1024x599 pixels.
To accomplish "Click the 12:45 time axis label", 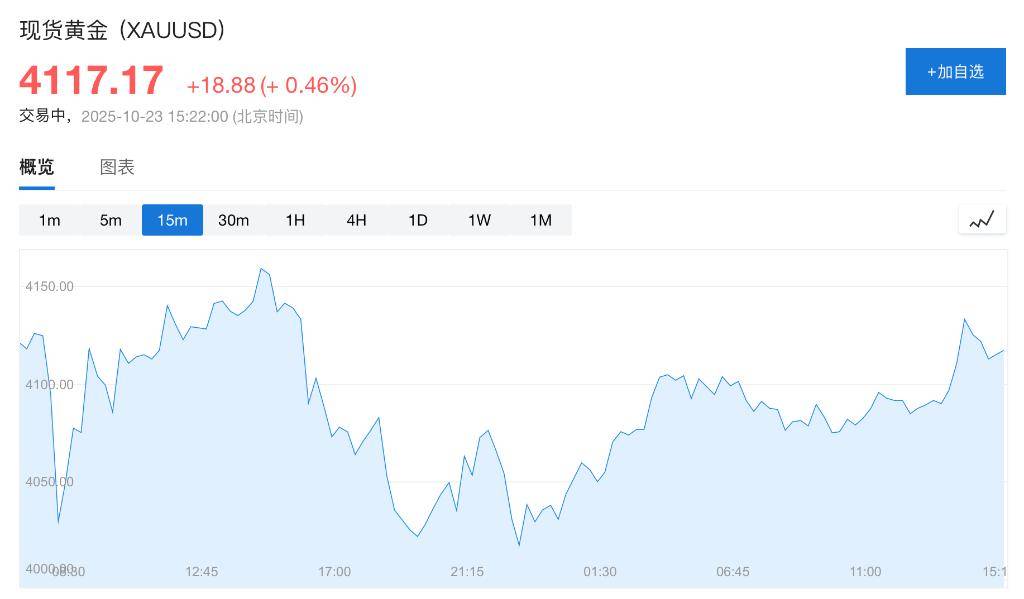I will pos(201,572).
